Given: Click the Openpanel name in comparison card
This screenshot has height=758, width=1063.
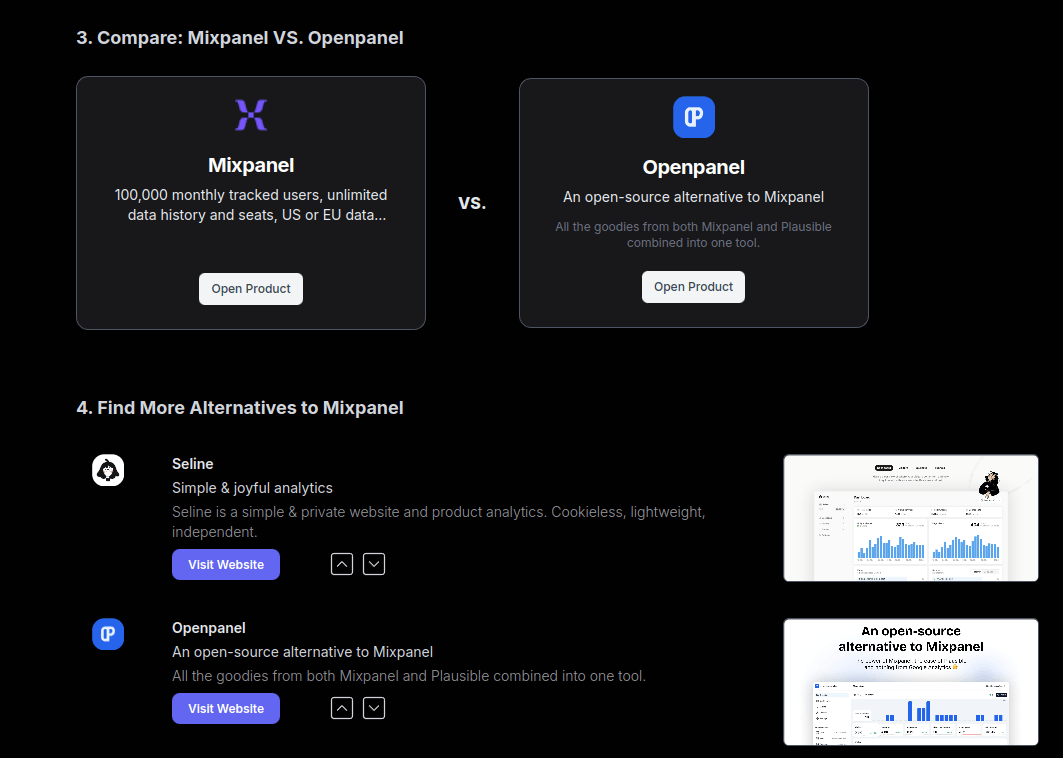Looking at the screenshot, I should point(693,167).
